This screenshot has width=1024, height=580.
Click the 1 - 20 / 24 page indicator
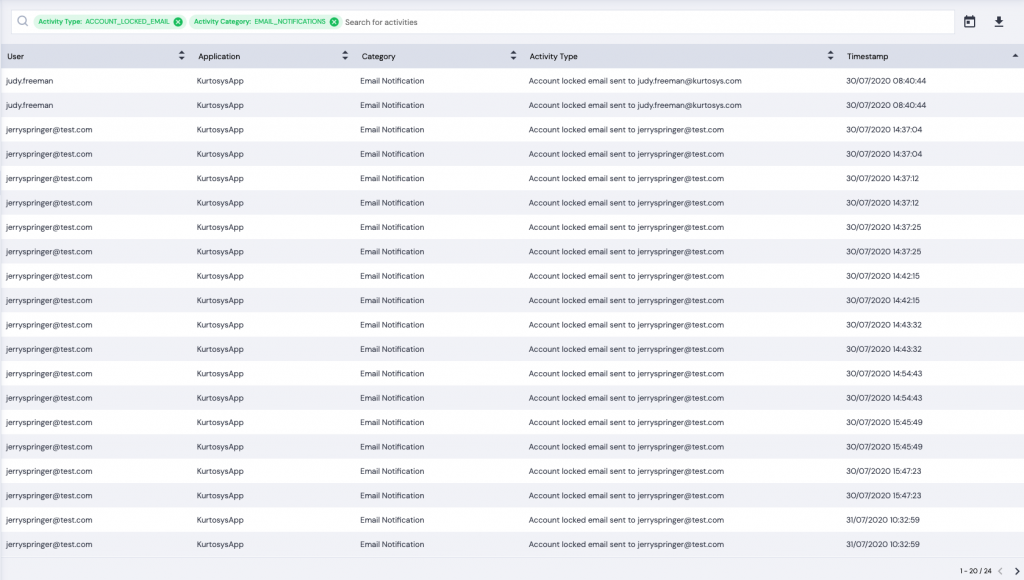(976, 571)
